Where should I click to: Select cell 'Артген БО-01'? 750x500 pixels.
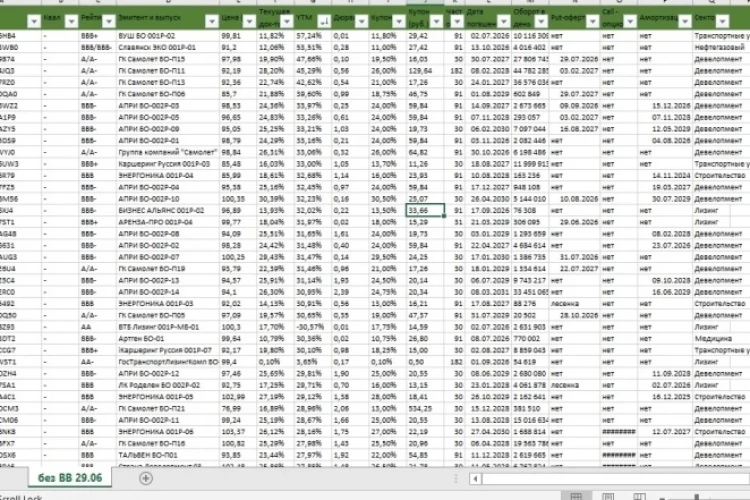point(168,339)
